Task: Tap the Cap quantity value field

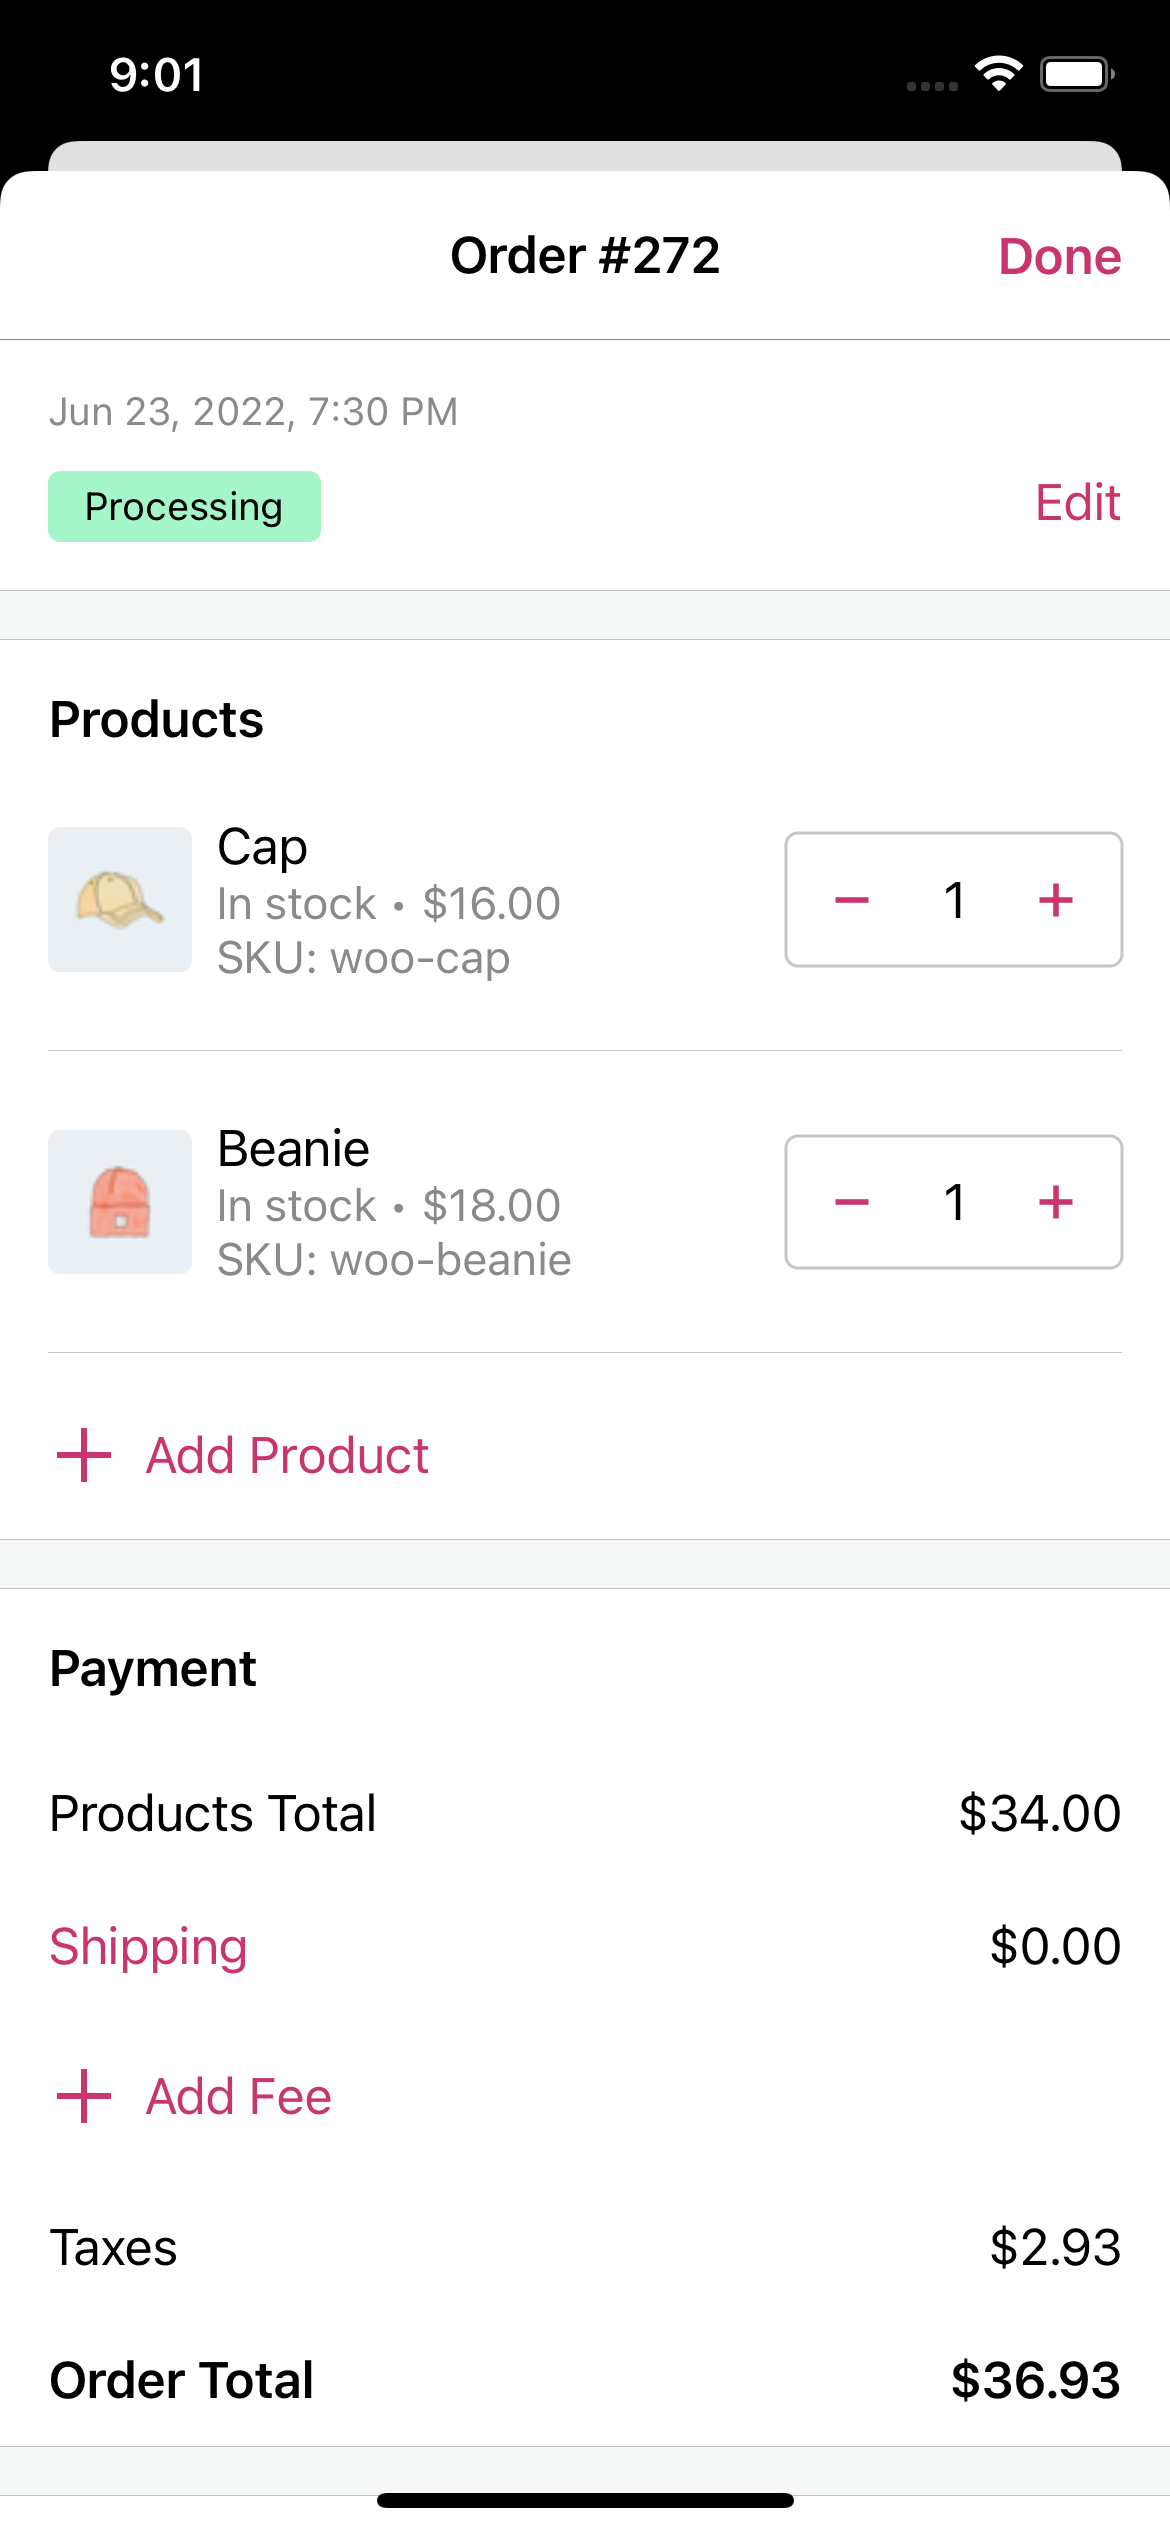Action: 954,900
